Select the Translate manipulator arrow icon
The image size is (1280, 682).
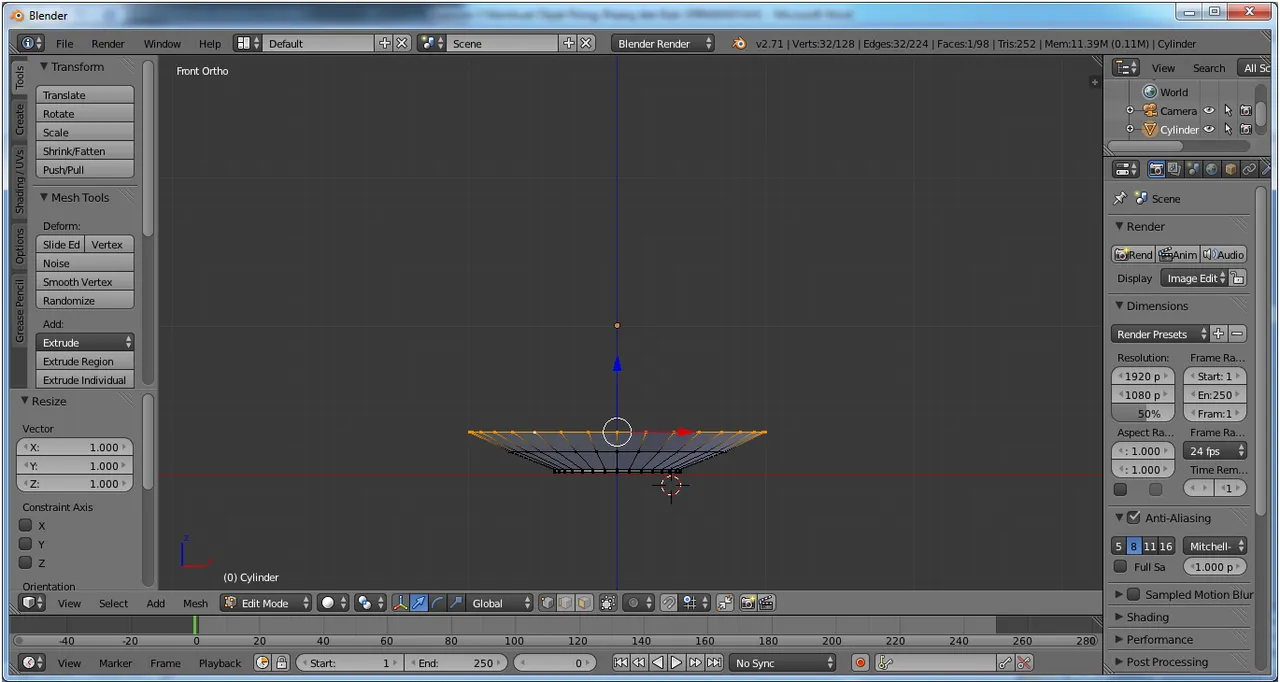point(419,603)
